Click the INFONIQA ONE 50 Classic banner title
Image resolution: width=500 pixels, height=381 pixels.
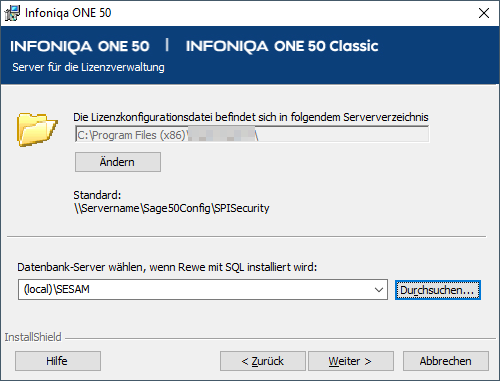click(282, 46)
